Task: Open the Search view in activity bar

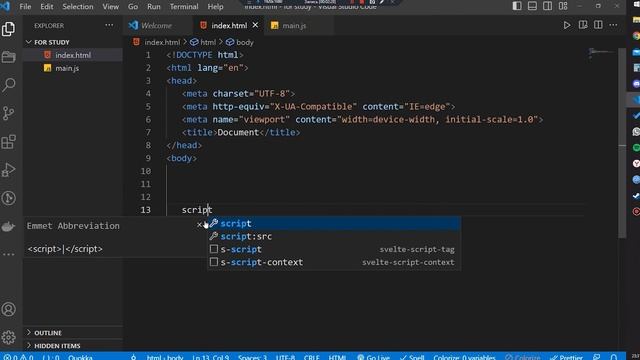Action: 9,85
